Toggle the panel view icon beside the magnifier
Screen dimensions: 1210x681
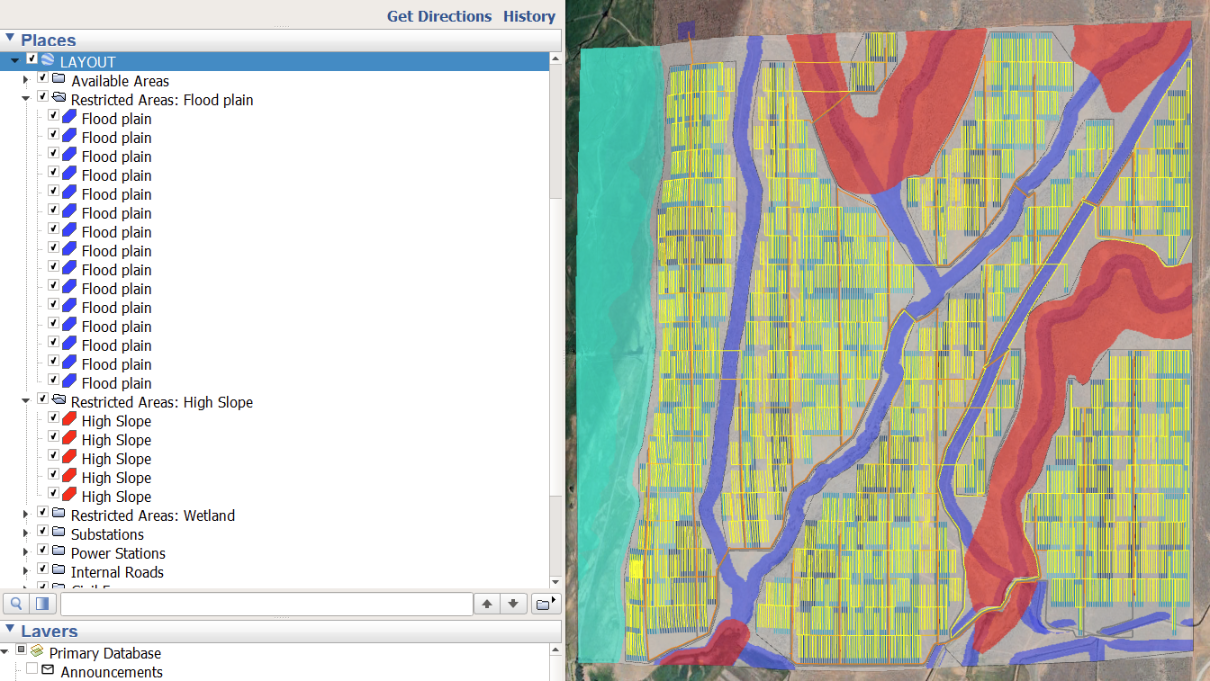pyautogui.click(x=42, y=604)
